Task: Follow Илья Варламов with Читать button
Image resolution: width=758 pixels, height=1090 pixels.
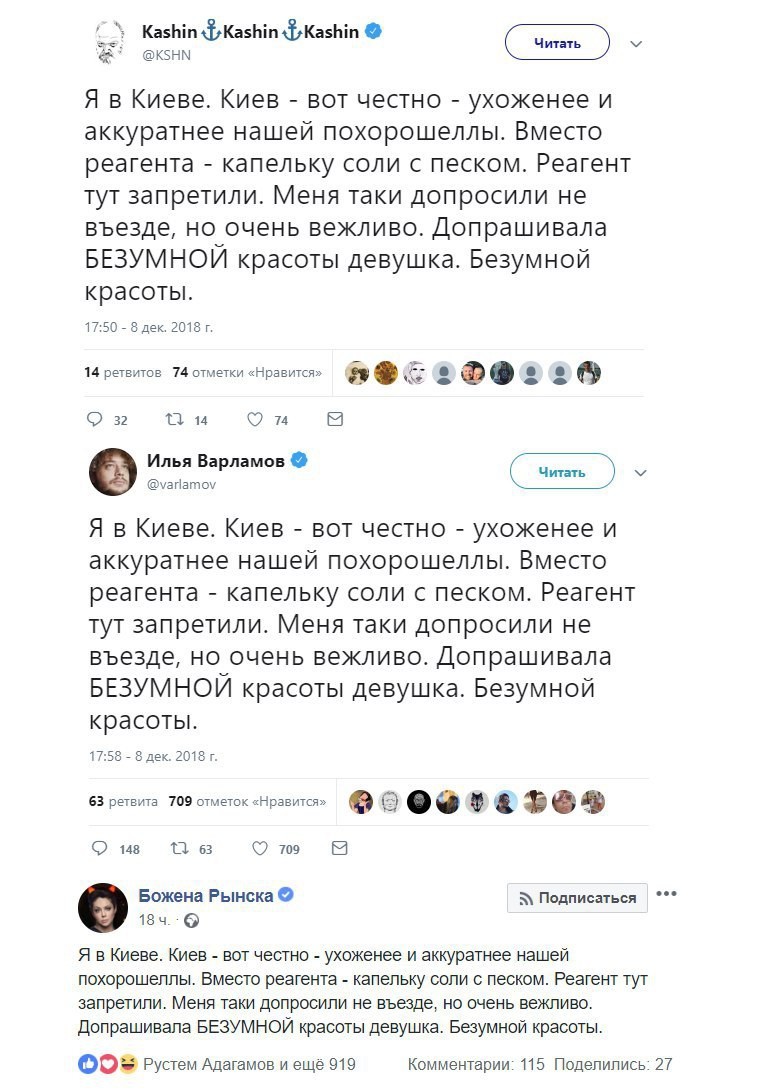Action: [561, 472]
